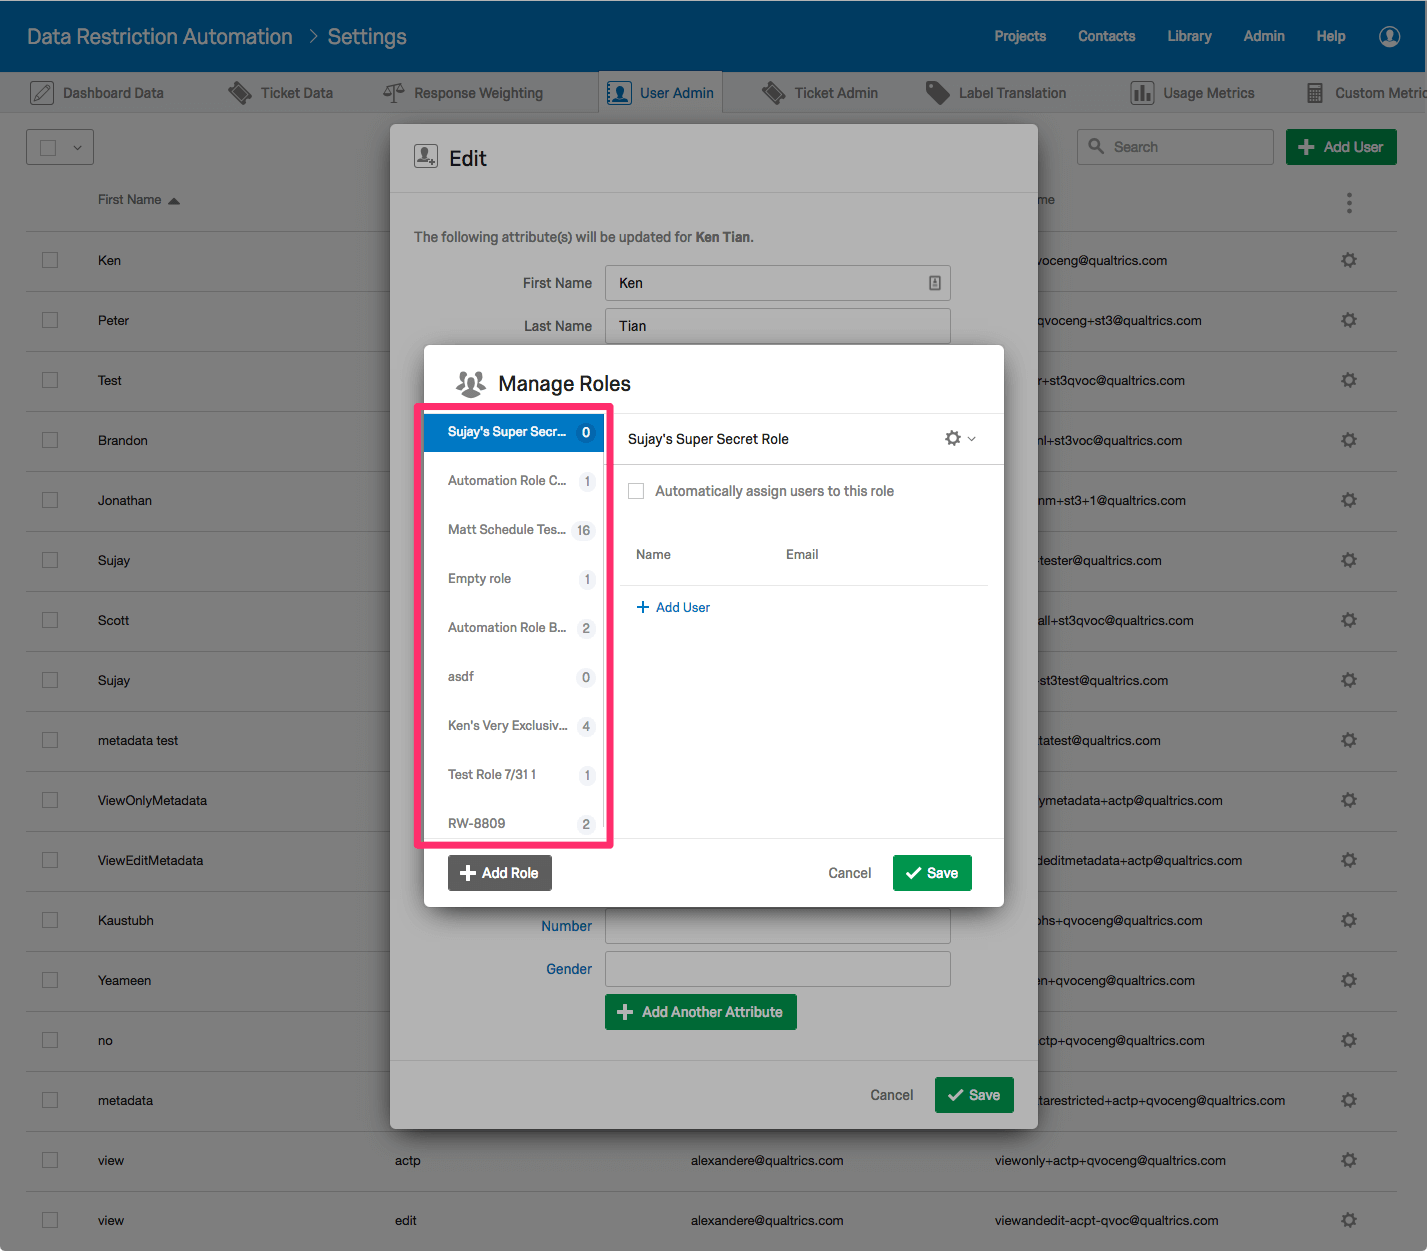
Task: Select Automation Role C role
Action: coord(514,481)
